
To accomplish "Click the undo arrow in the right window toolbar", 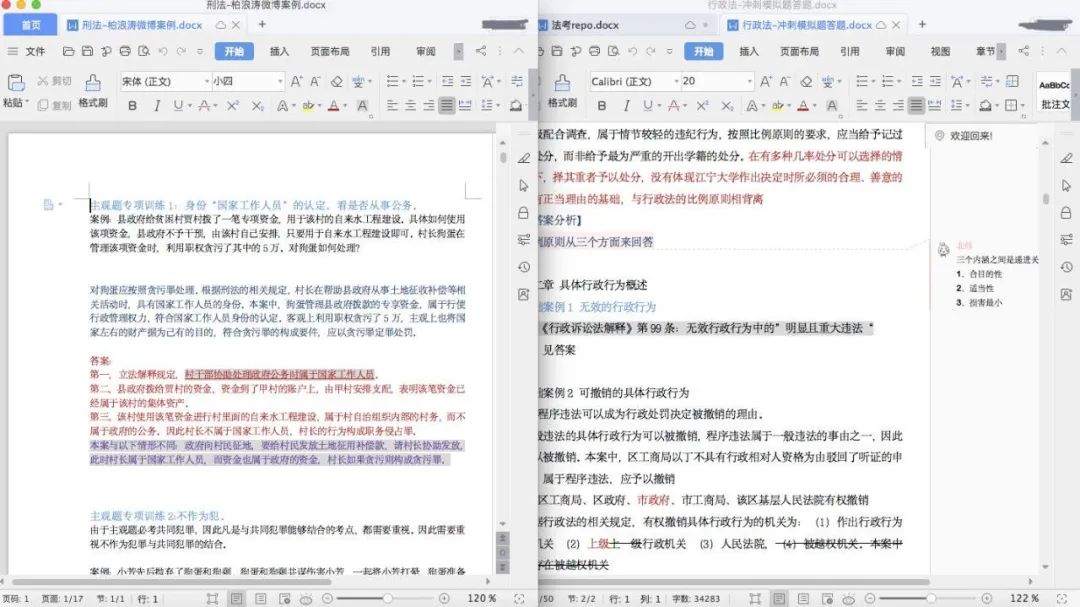I will click(632, 51).
